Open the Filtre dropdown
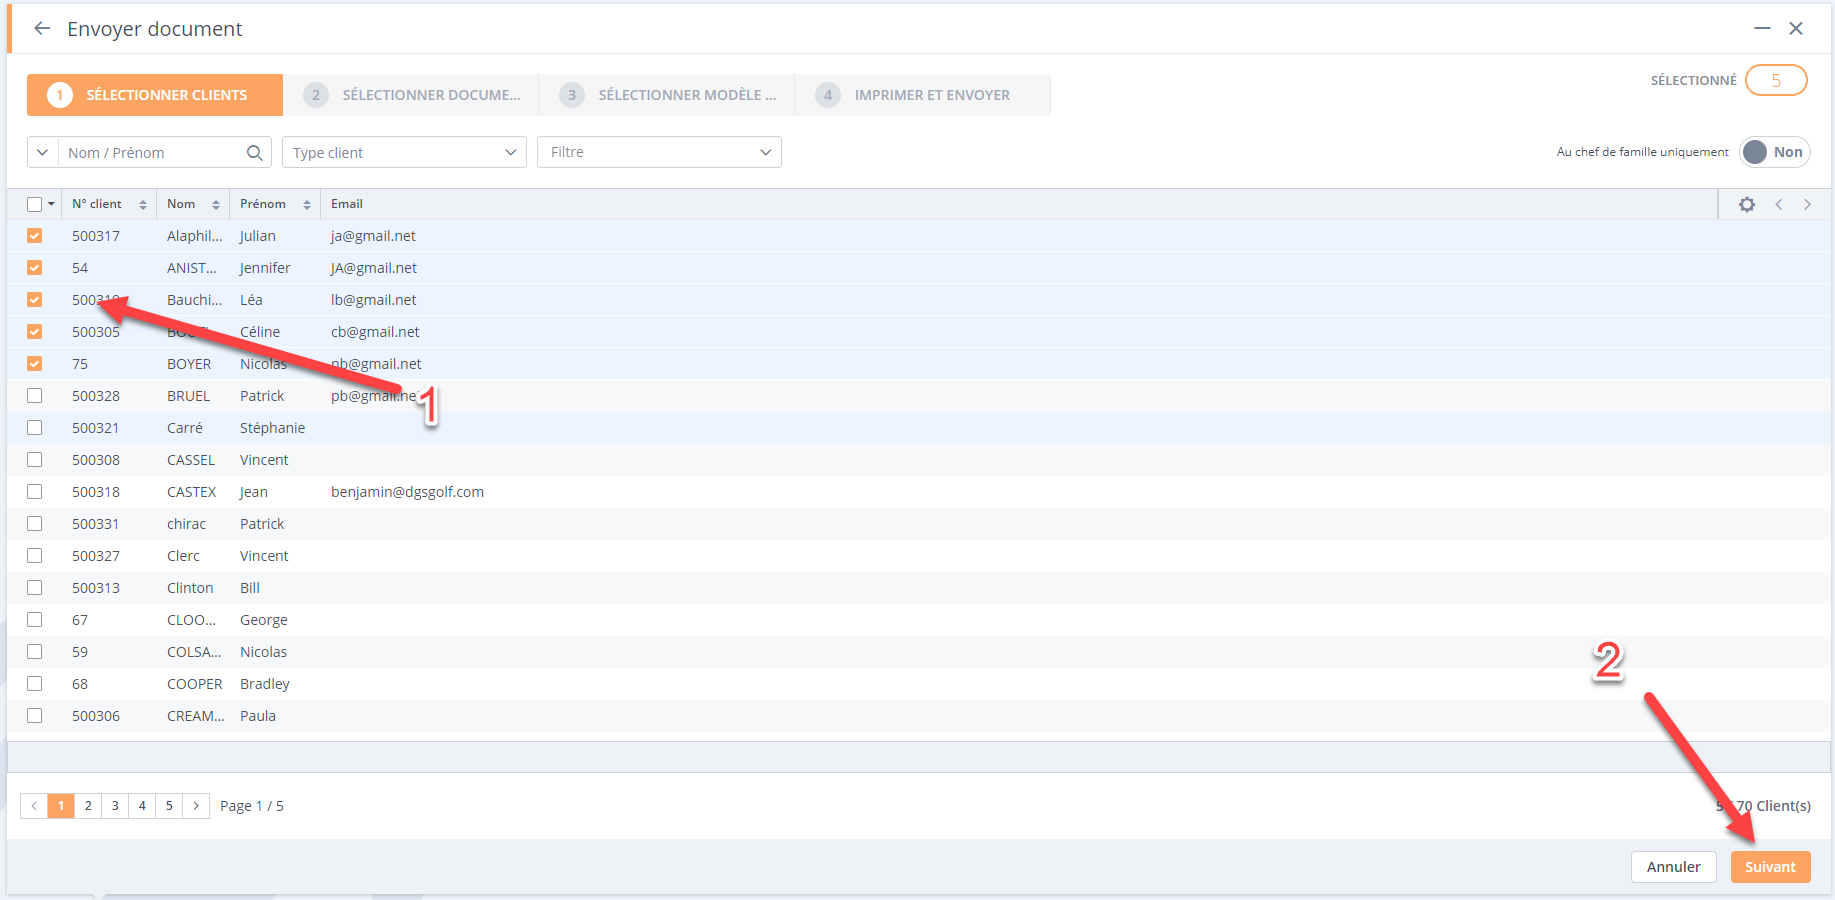The image size is (1835, 900). 659,152
